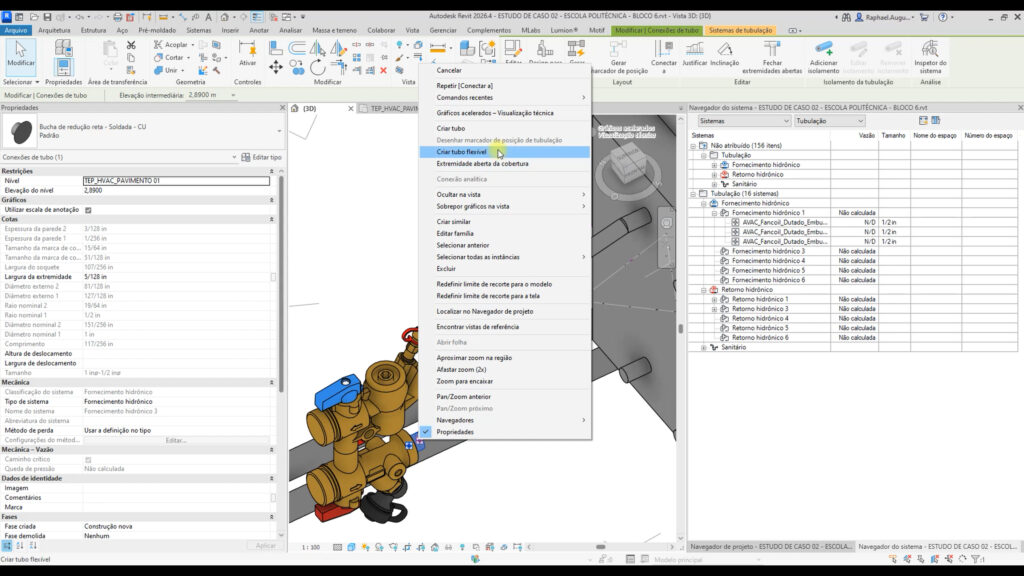Expand Retorno hidrônico 1 tree node
1024x576 pixels.
(x=714, y=299)
